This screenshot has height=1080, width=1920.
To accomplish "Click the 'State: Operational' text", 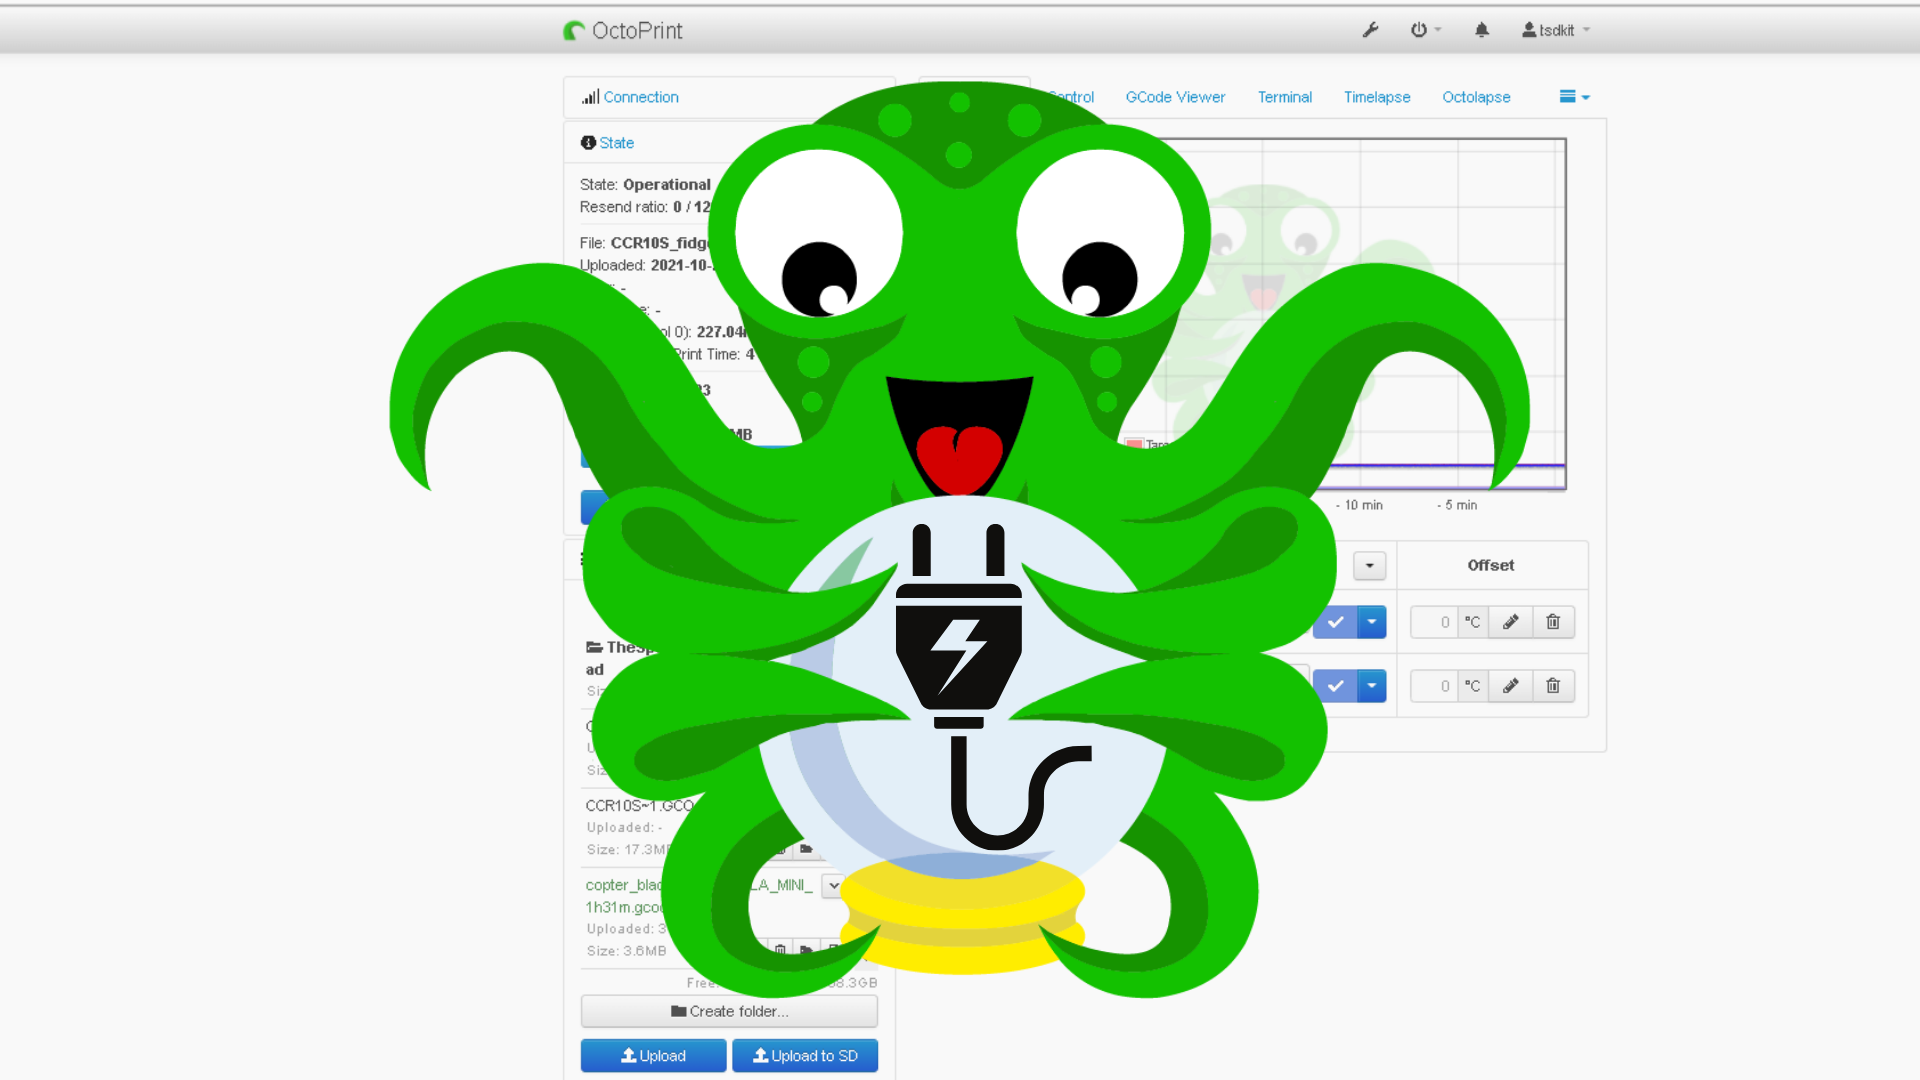I will pos(645,184).
